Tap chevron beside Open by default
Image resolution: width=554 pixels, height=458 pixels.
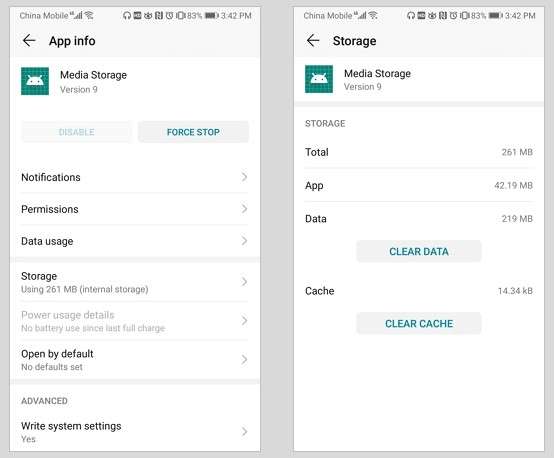pyautogui.click(x=244, y=360)
